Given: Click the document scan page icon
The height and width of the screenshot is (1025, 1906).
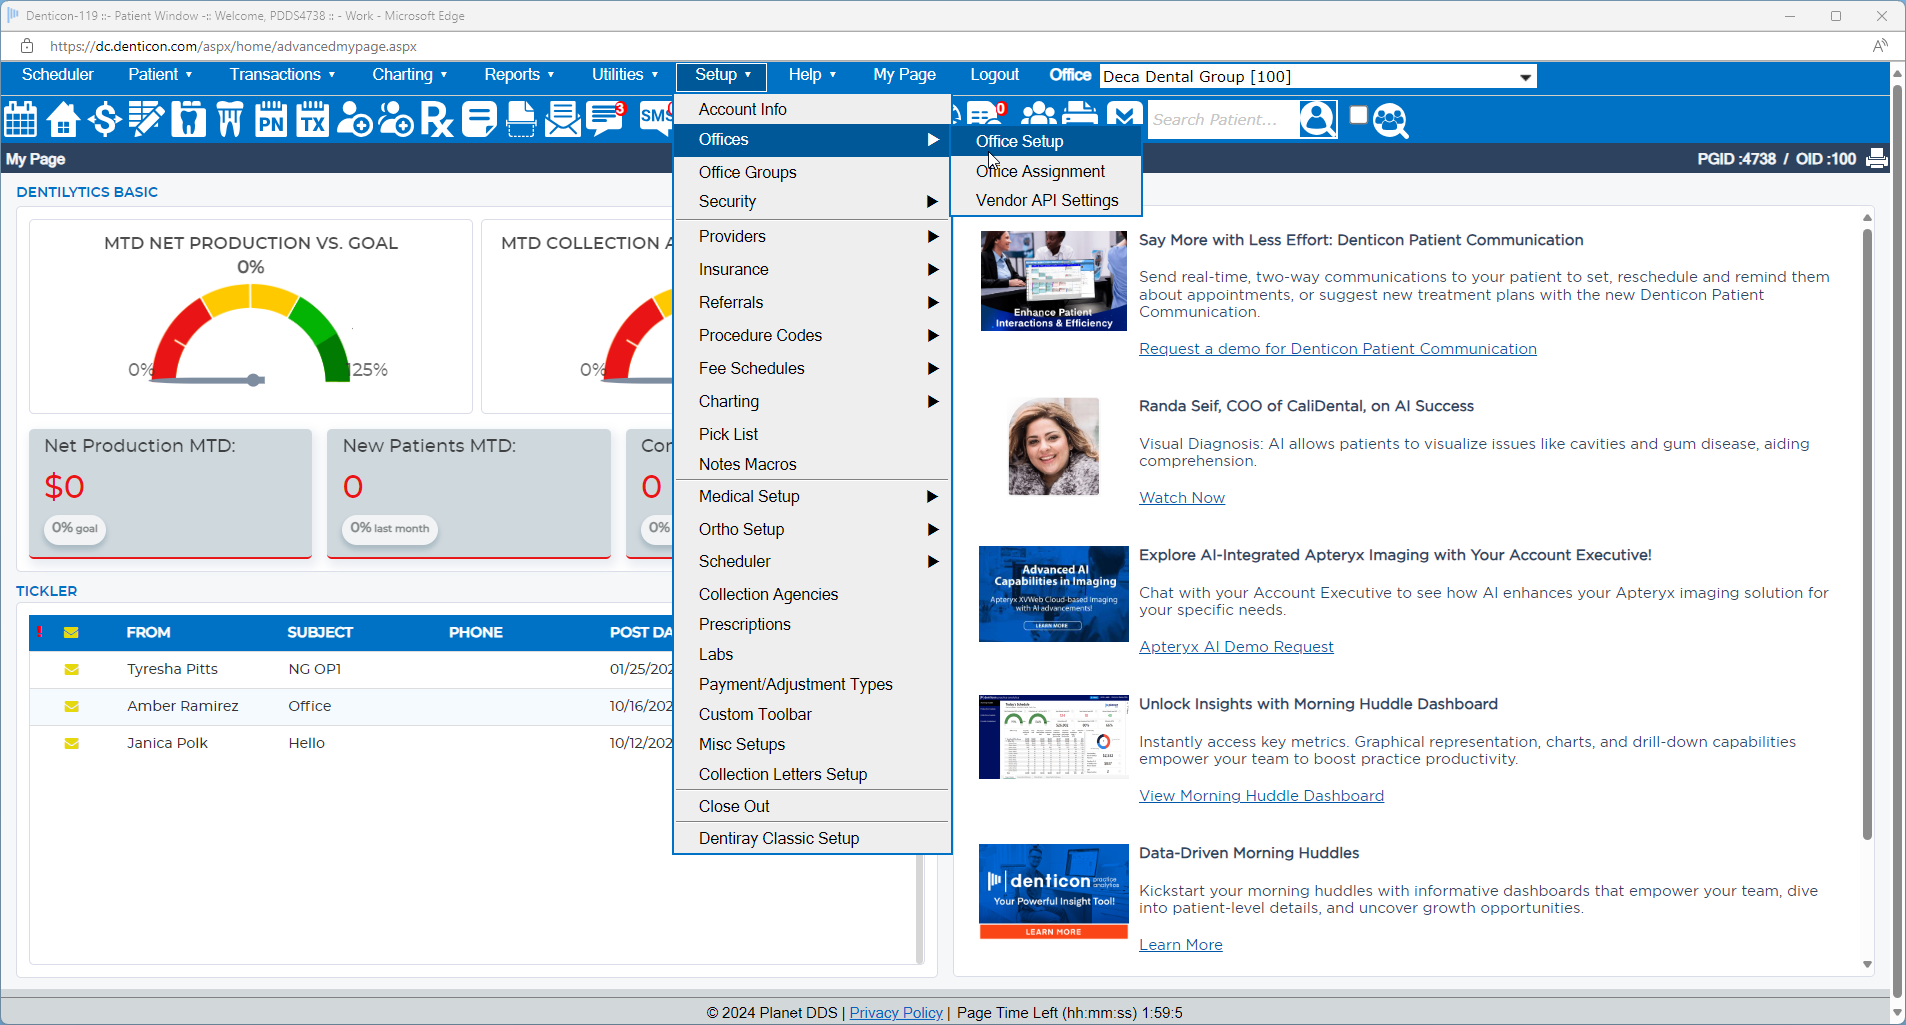Looking at the screenshot, I should click(521, 119).
